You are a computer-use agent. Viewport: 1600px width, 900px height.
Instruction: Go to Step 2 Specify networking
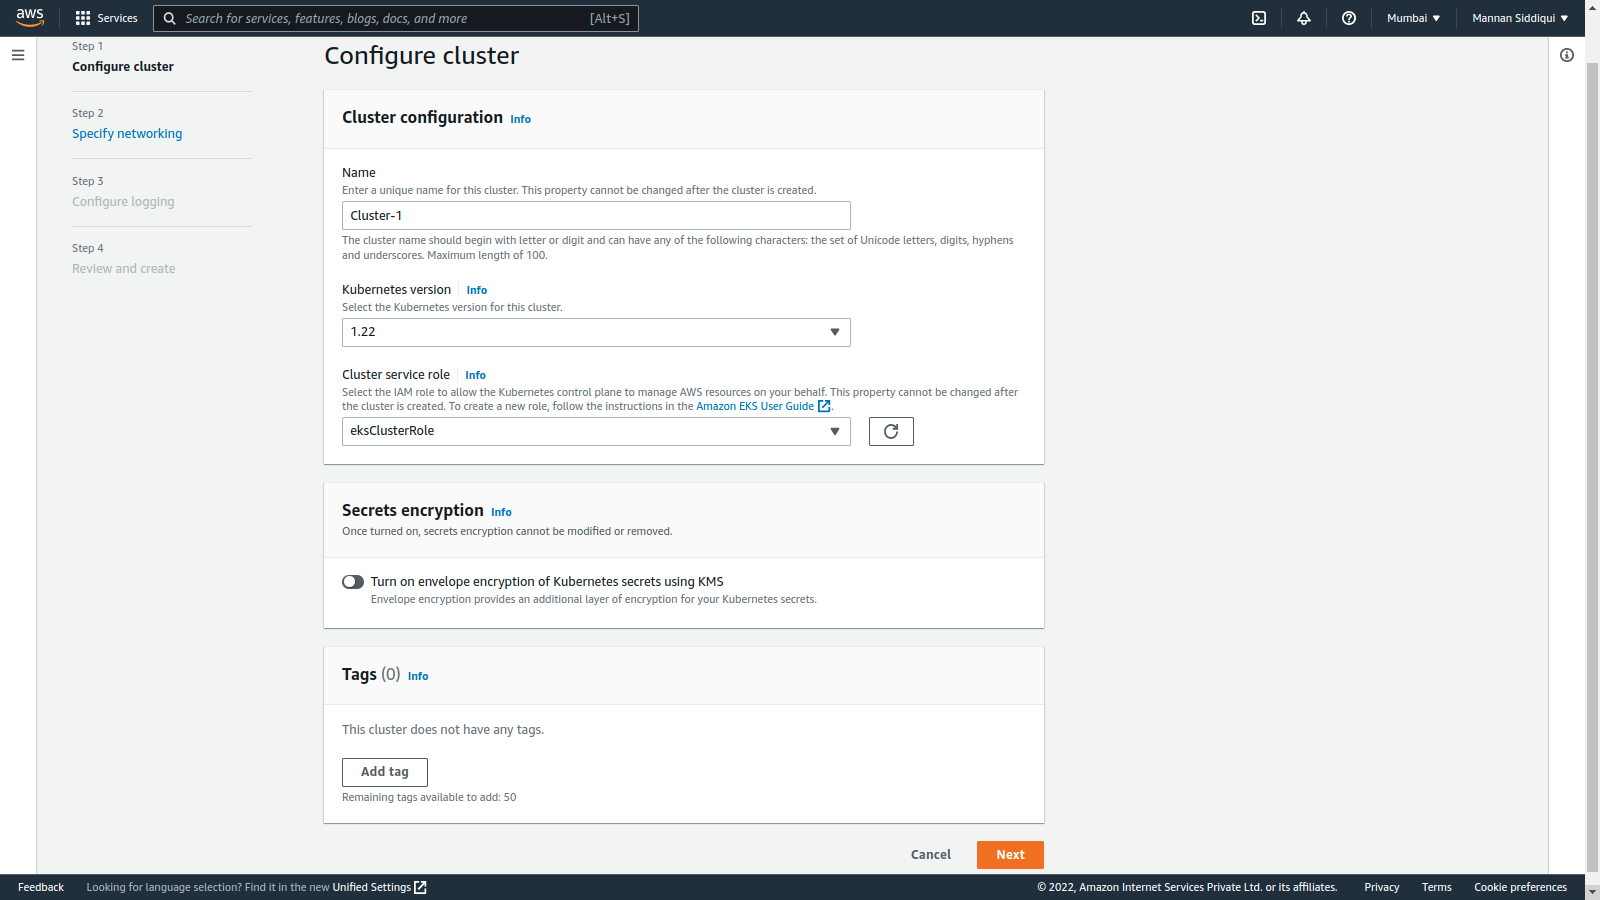(x=127, y=133)
